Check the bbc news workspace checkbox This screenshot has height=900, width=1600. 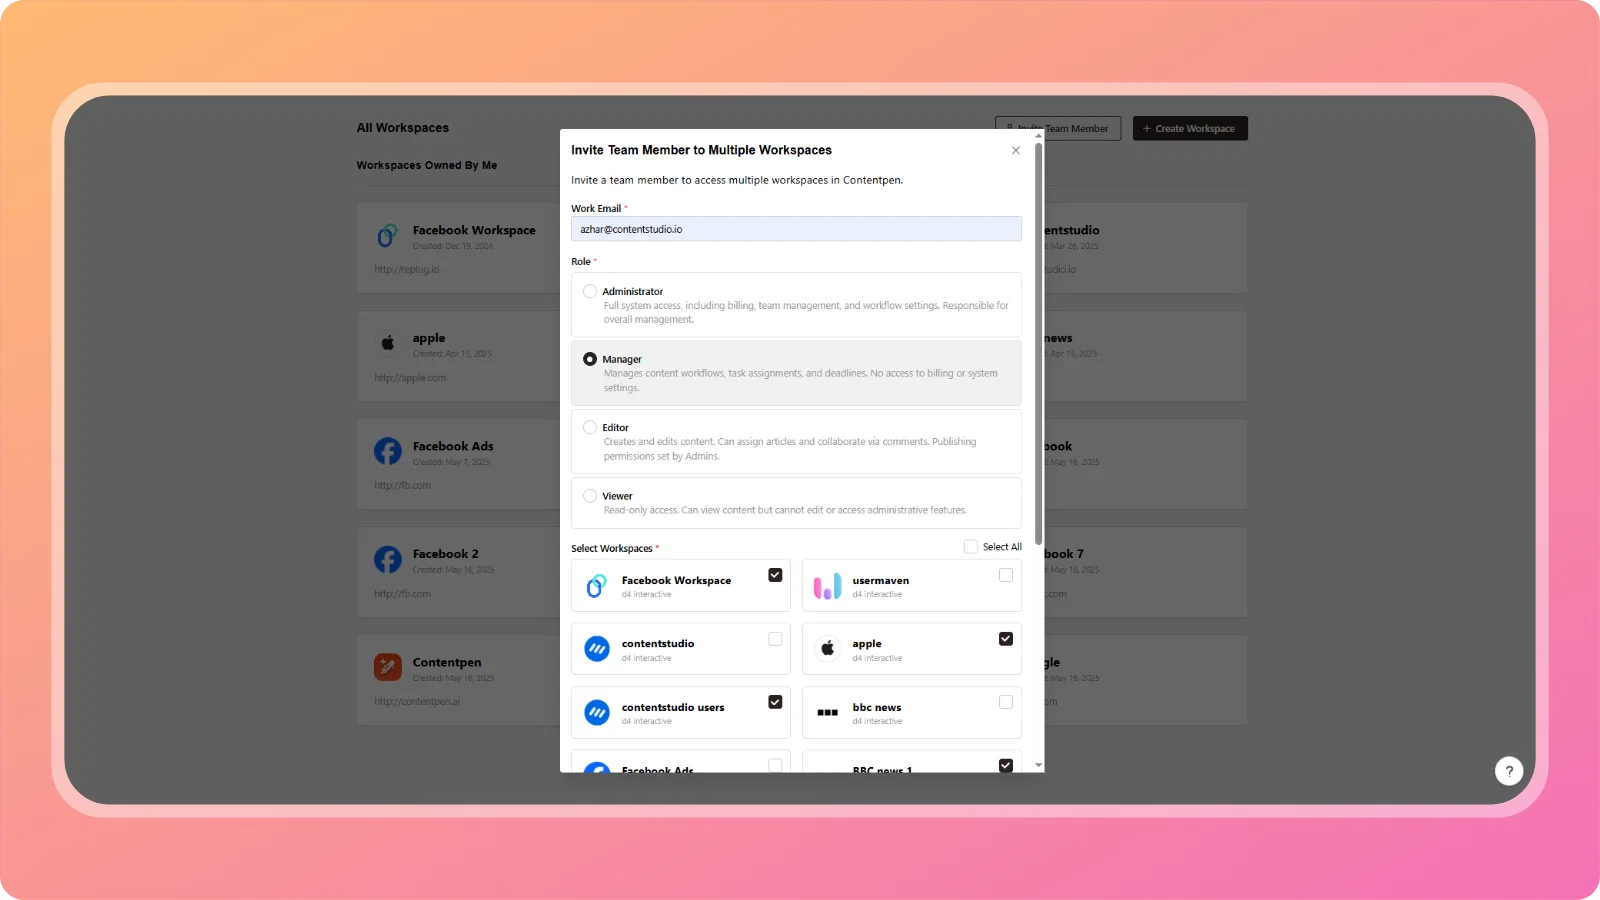[x=1006, y=702]
